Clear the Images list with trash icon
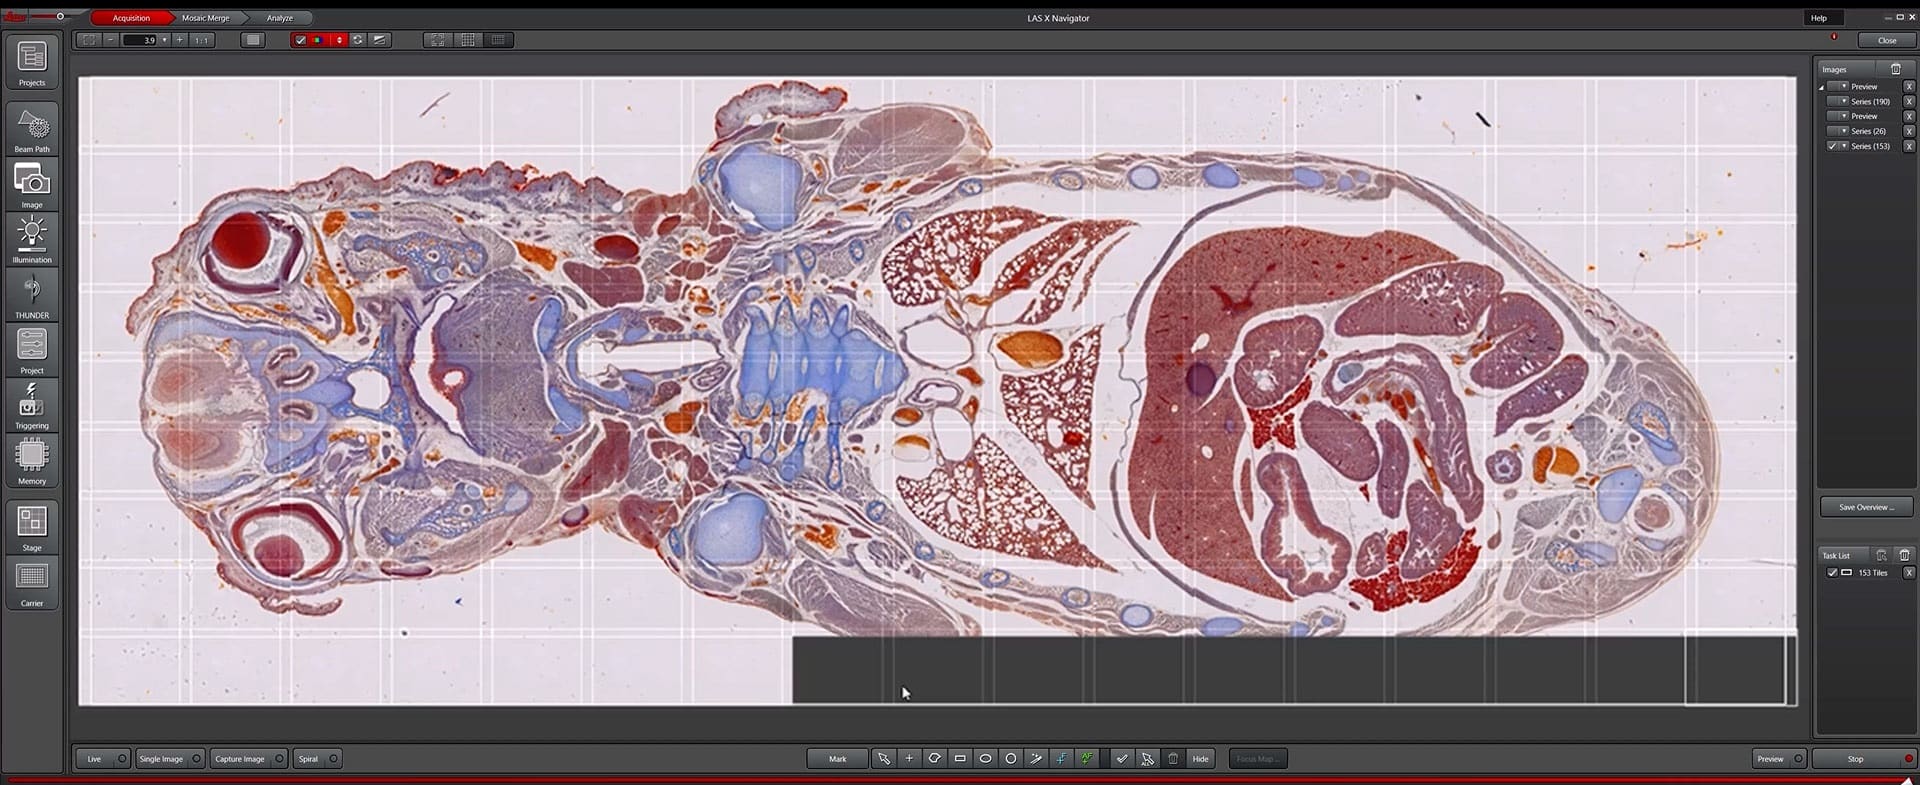The width and height of the screenshot is (1920, 785). [1895, 69]
